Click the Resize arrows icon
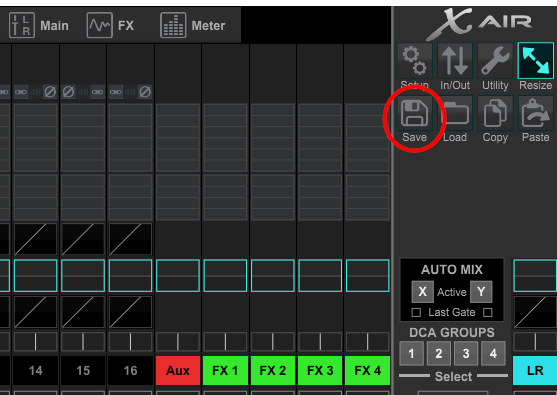Viewport: 557px width, 395px height. coord(536,61)
